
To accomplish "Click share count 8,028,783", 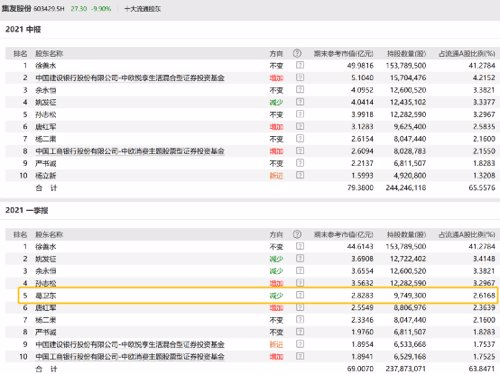I will coord(410,151).
